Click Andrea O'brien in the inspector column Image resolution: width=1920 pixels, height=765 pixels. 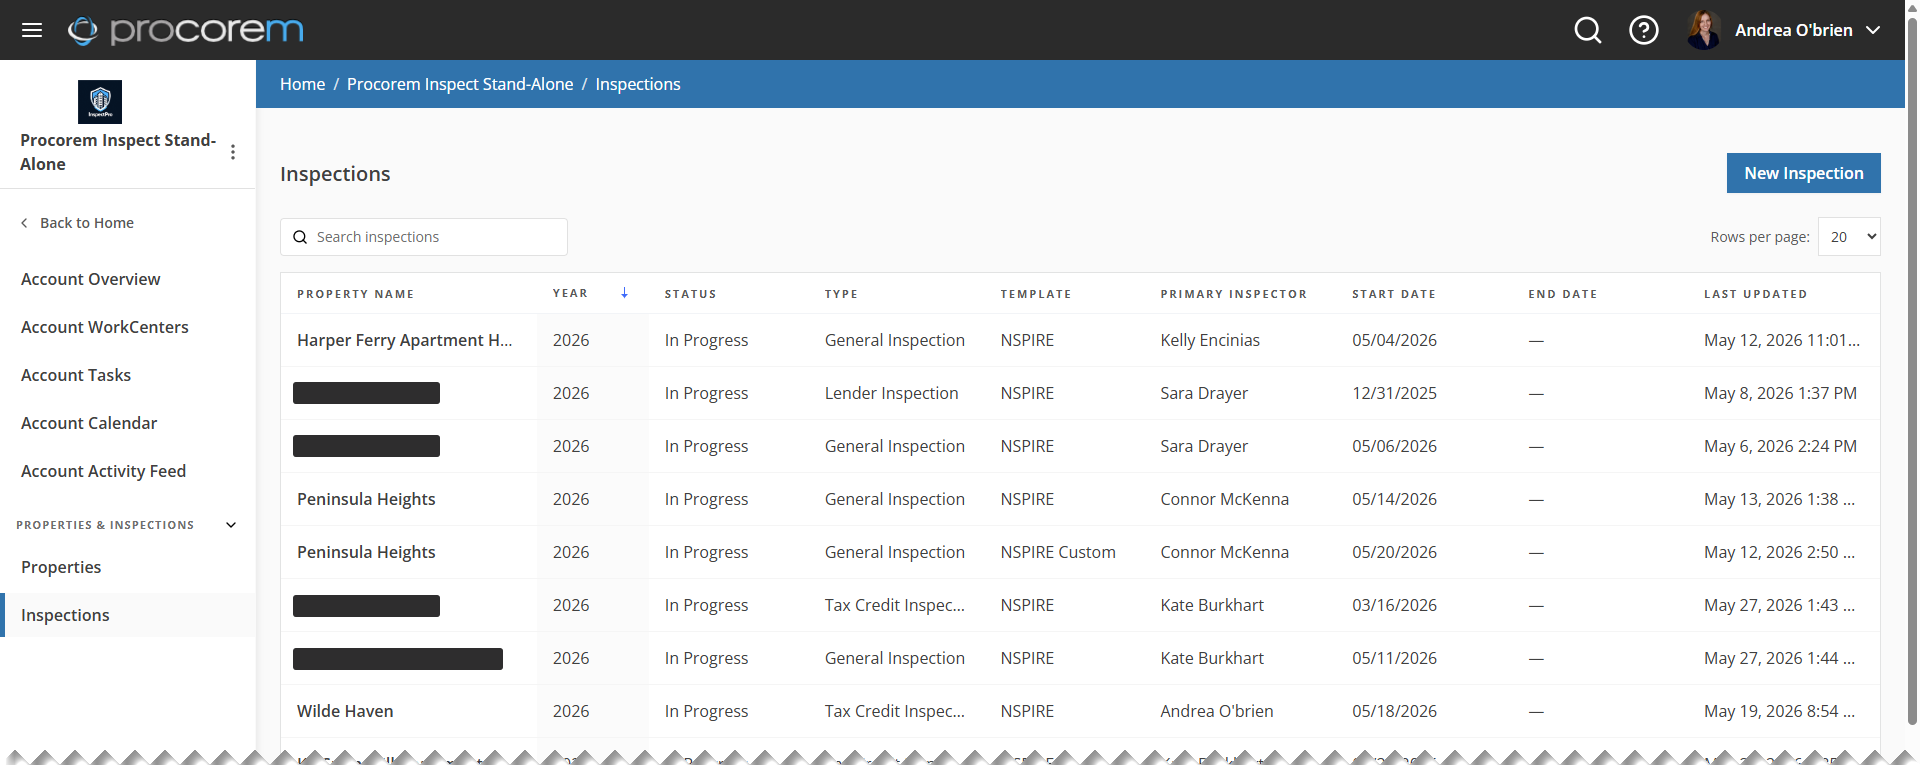pyautogui.click(x=1217, y=711)
